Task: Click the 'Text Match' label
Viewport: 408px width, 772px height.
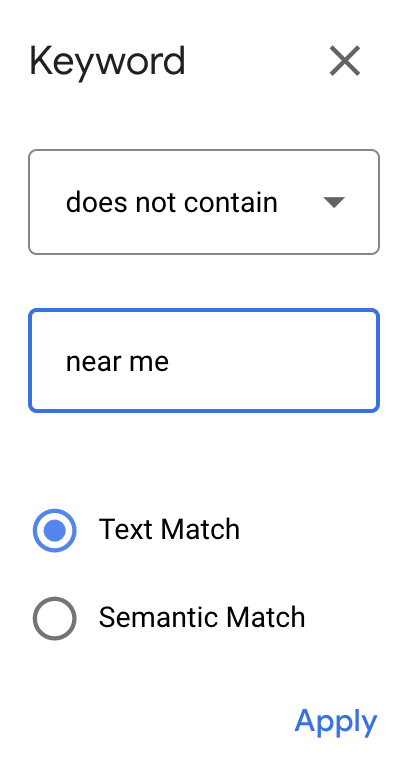Action: point(169,529)
